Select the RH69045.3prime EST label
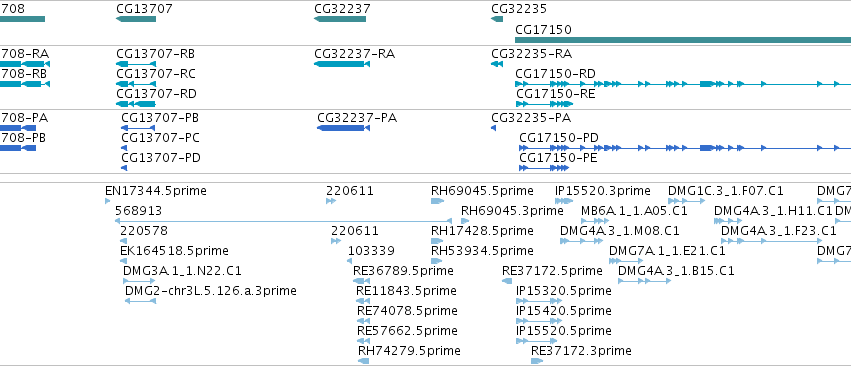 (x=512, y=211)
